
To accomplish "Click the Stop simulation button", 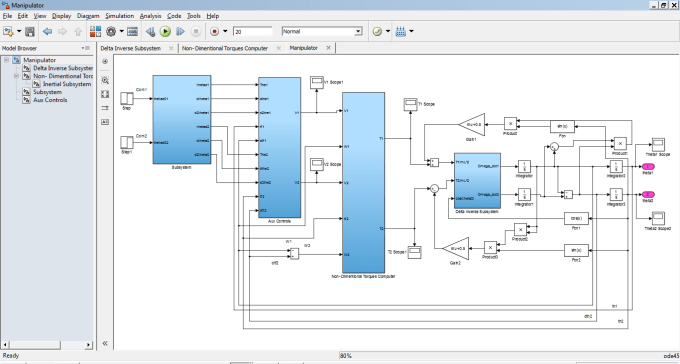I will [196, 31].
